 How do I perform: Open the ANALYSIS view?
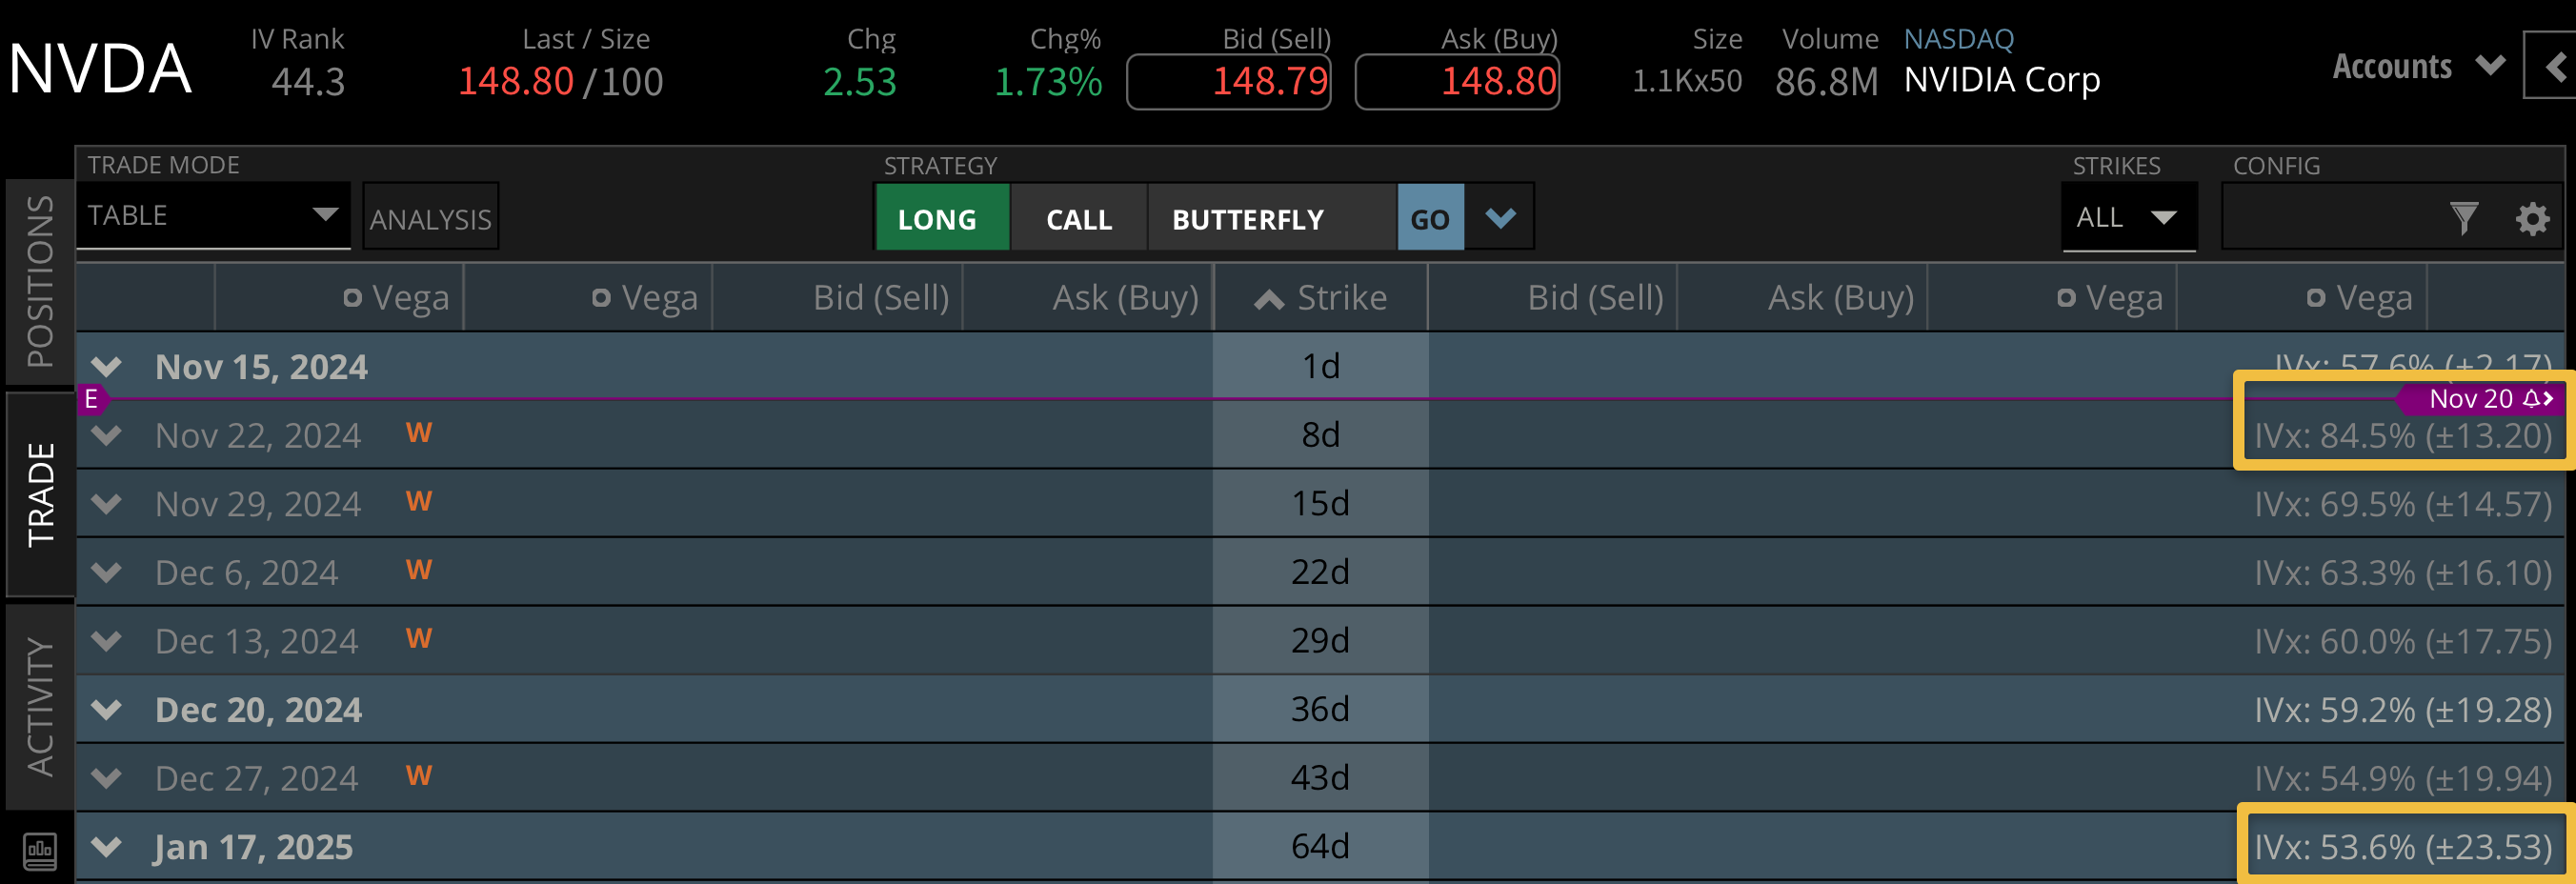[430, 218]
